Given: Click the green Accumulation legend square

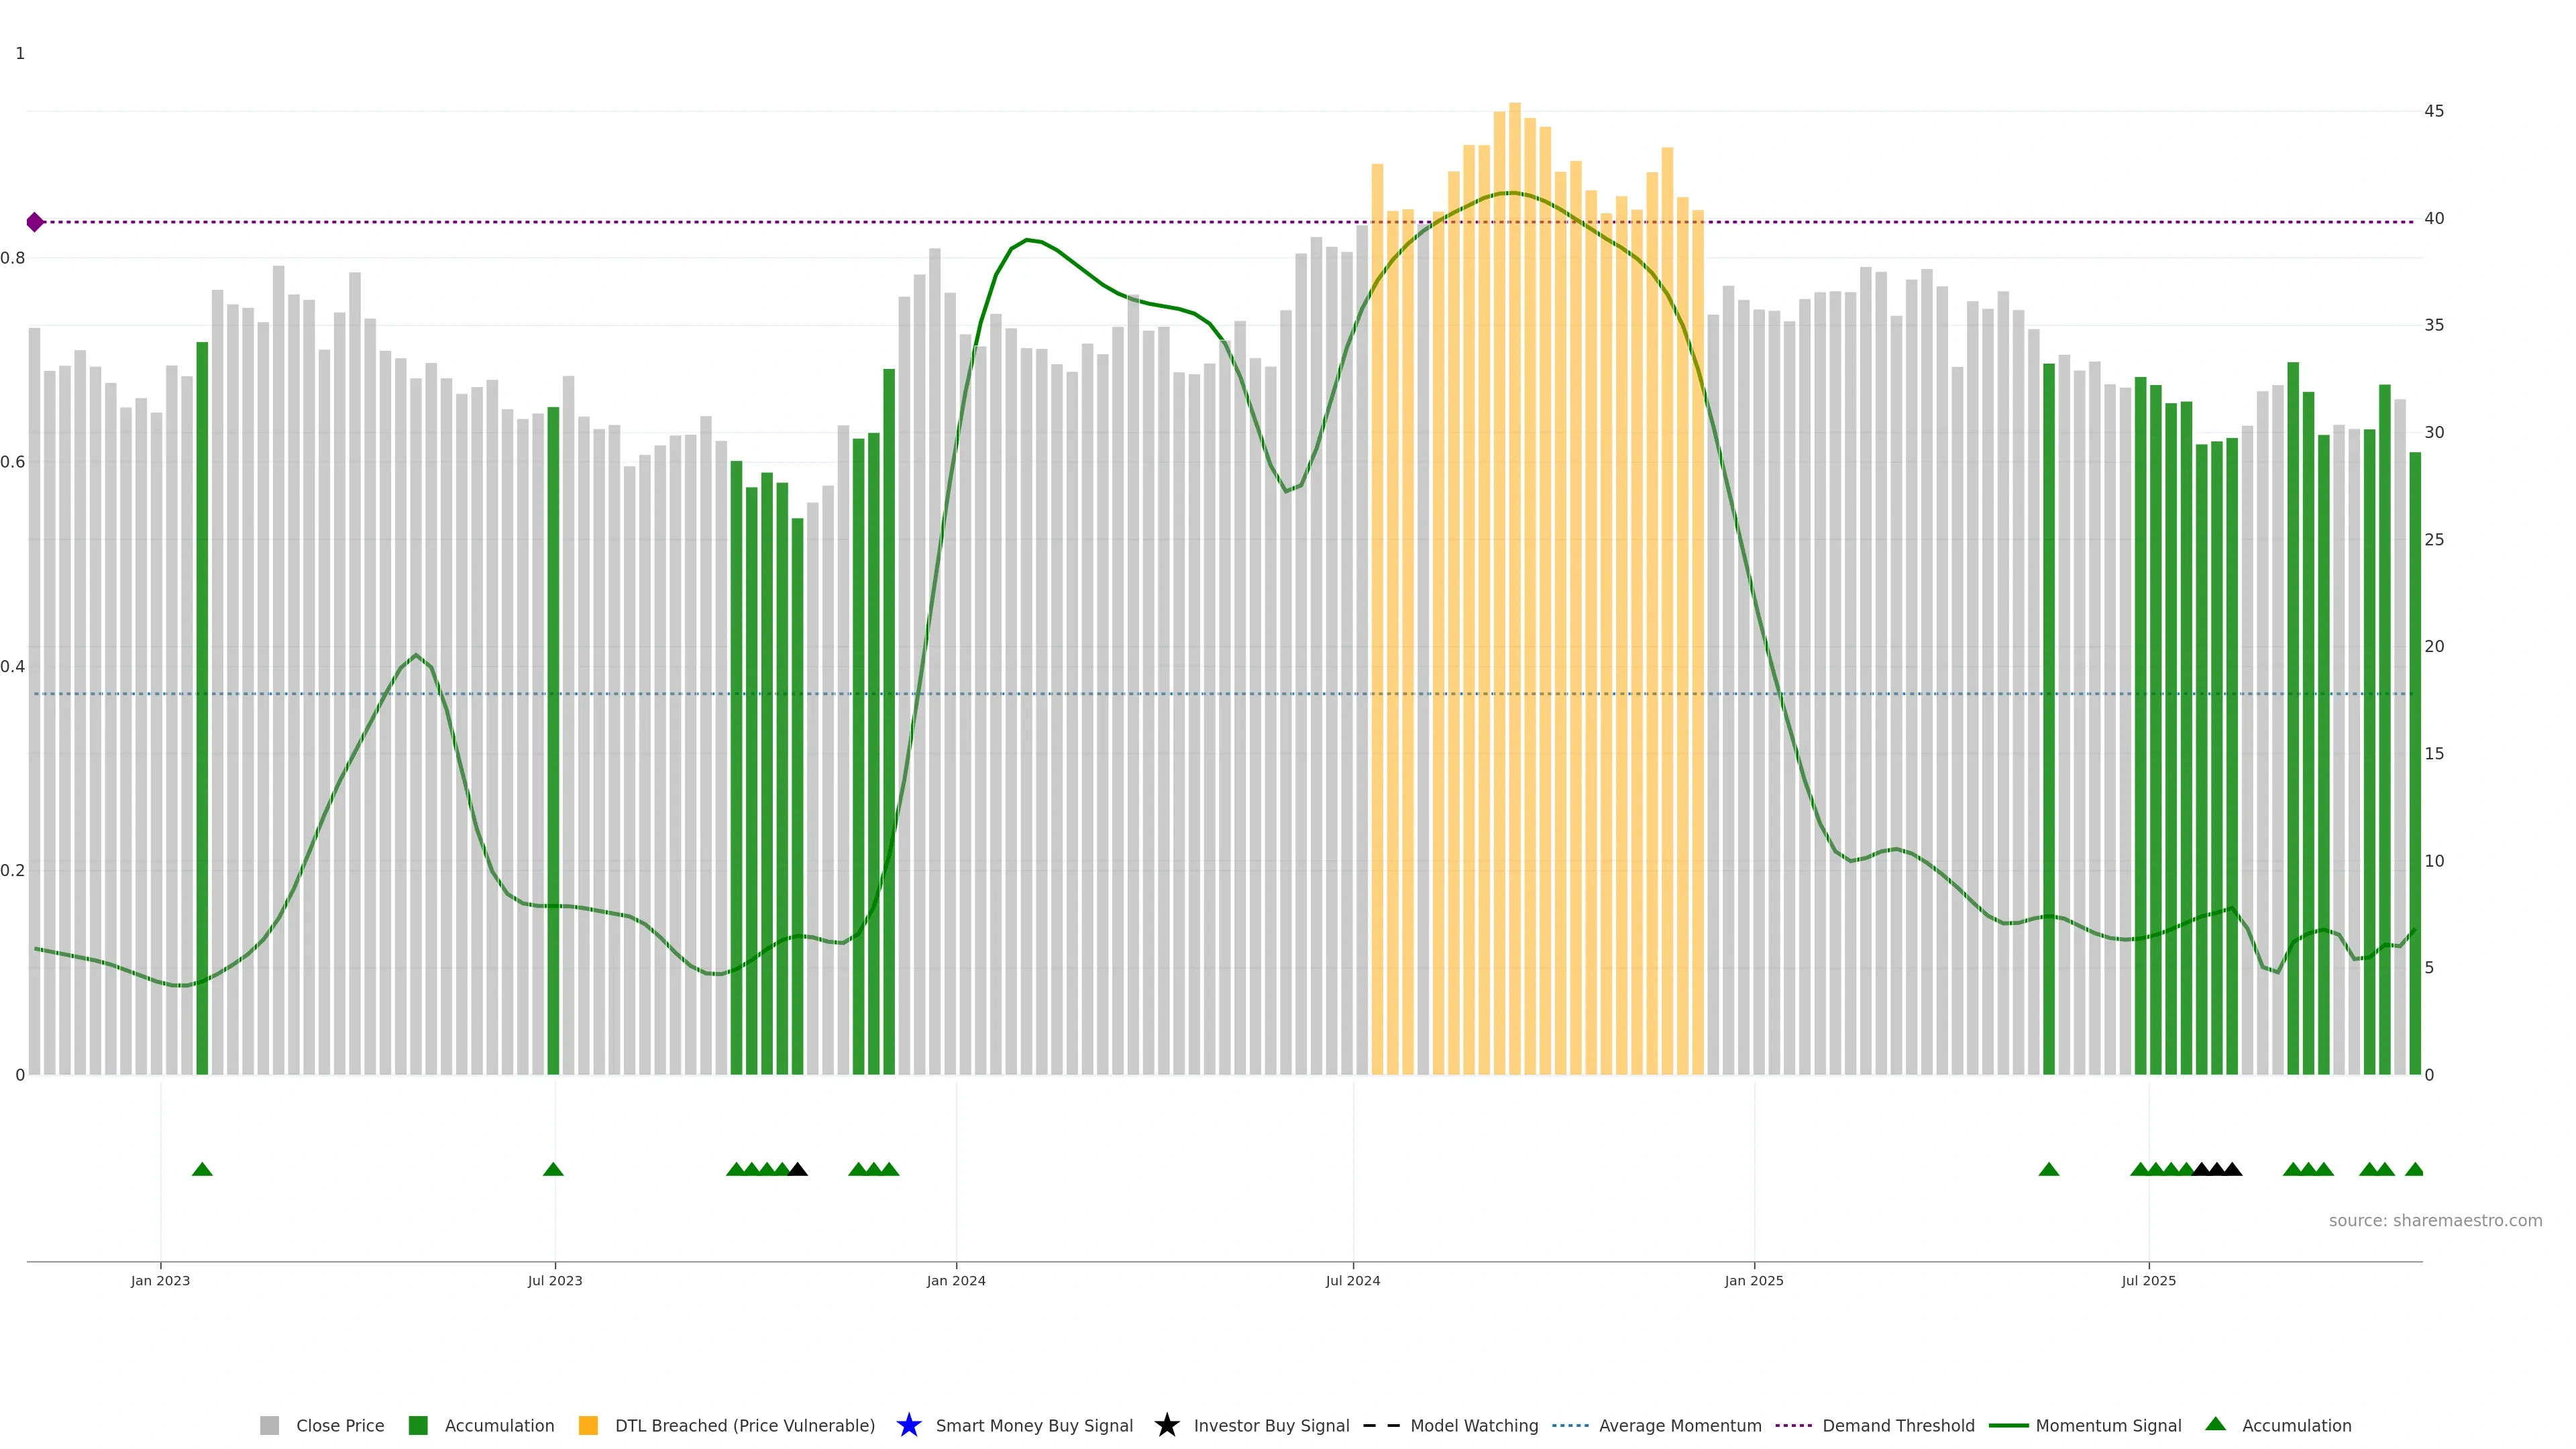Looking at the screenshot, I should [418, 1425].
